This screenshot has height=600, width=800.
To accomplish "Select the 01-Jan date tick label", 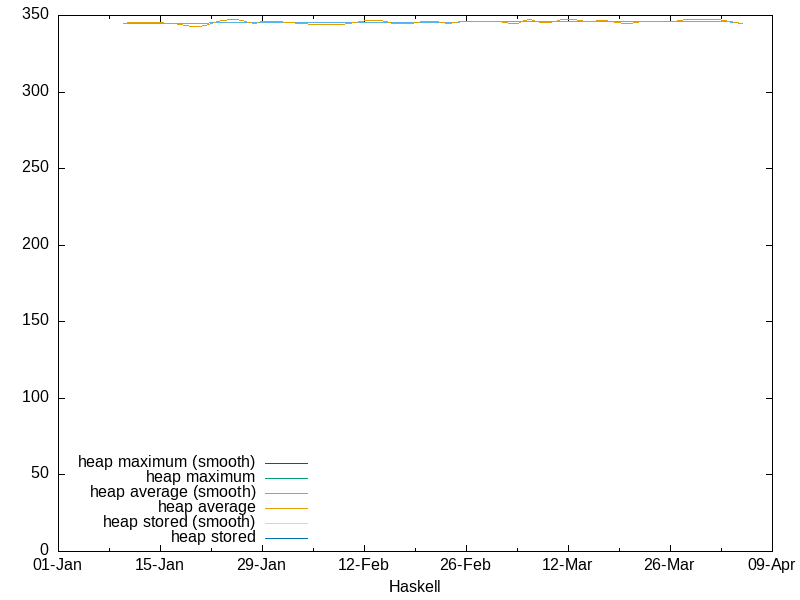I will tap(58, 565).
